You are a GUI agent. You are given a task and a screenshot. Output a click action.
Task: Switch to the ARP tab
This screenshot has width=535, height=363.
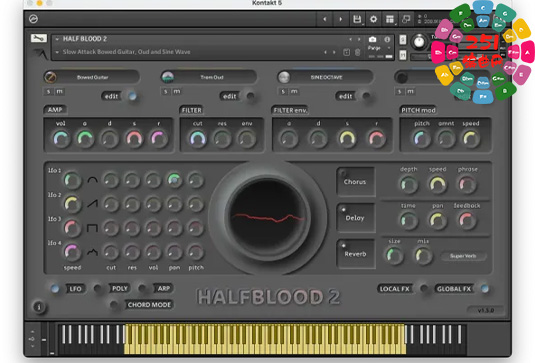coord(163,289)
